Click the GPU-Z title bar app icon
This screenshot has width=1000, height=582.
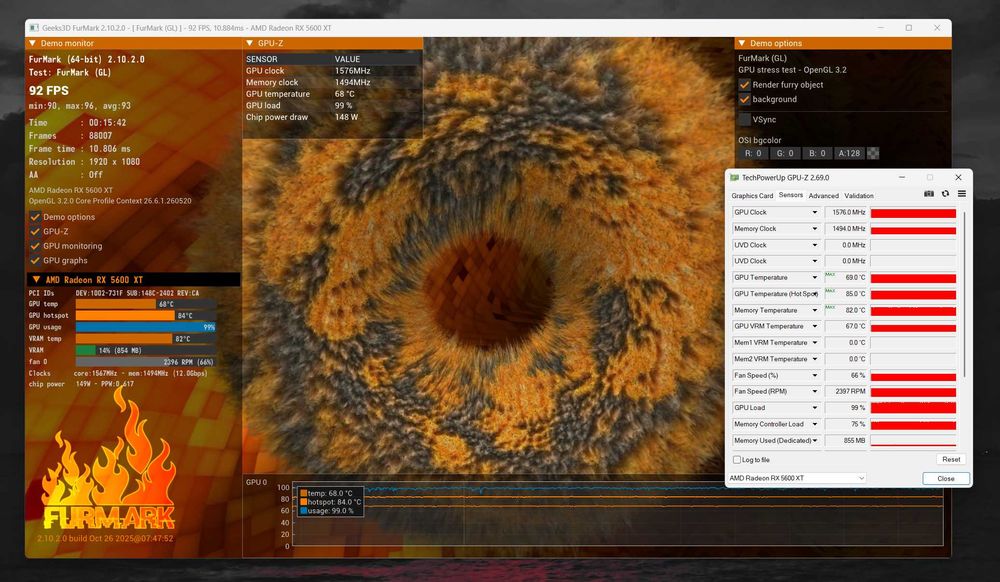point(734,178)
